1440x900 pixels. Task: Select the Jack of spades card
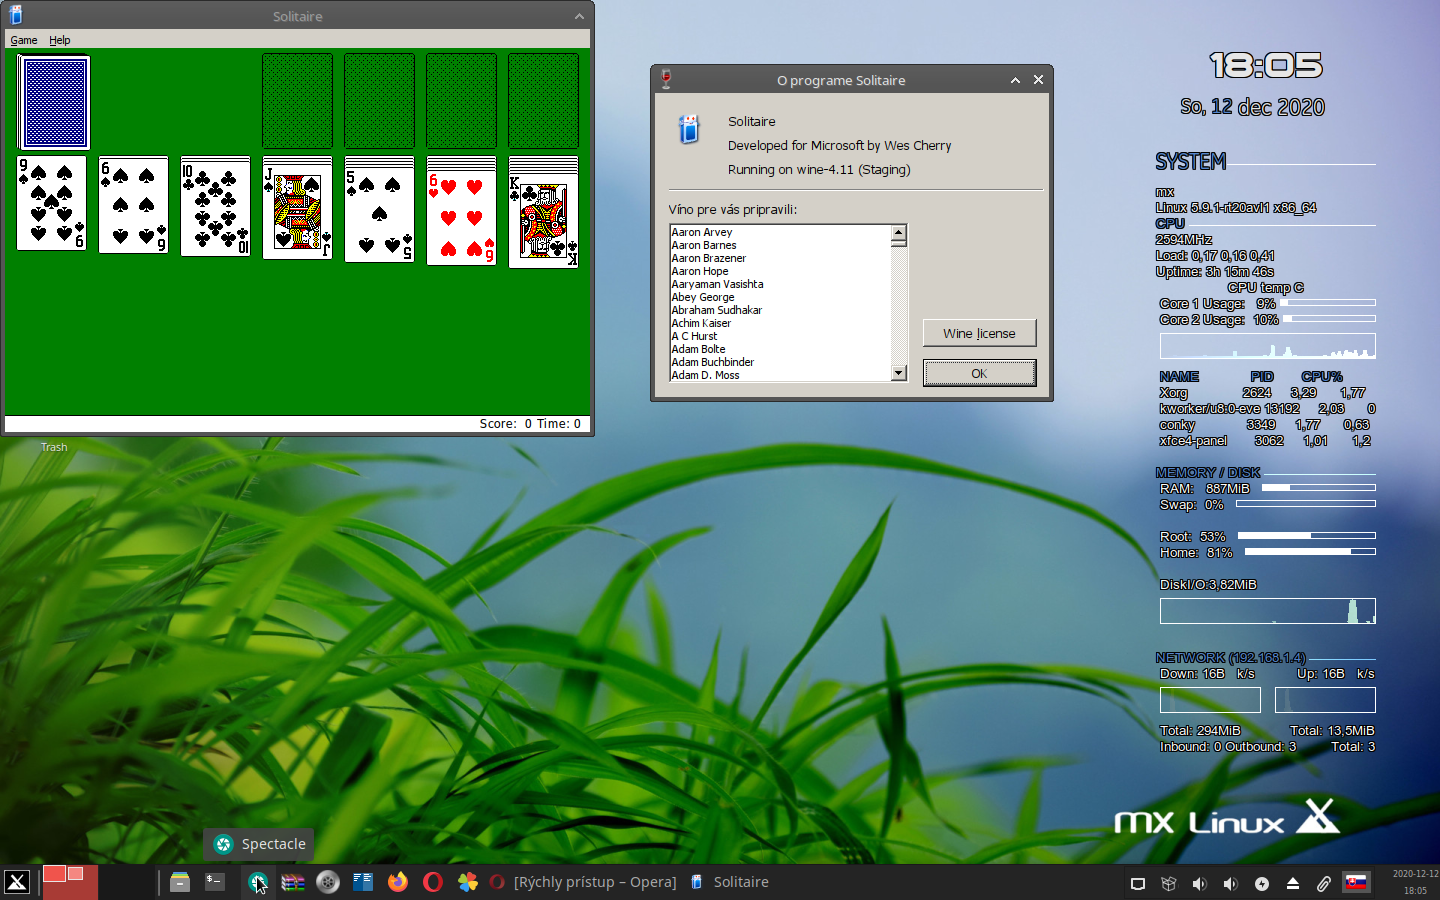(x=298, y=211)
